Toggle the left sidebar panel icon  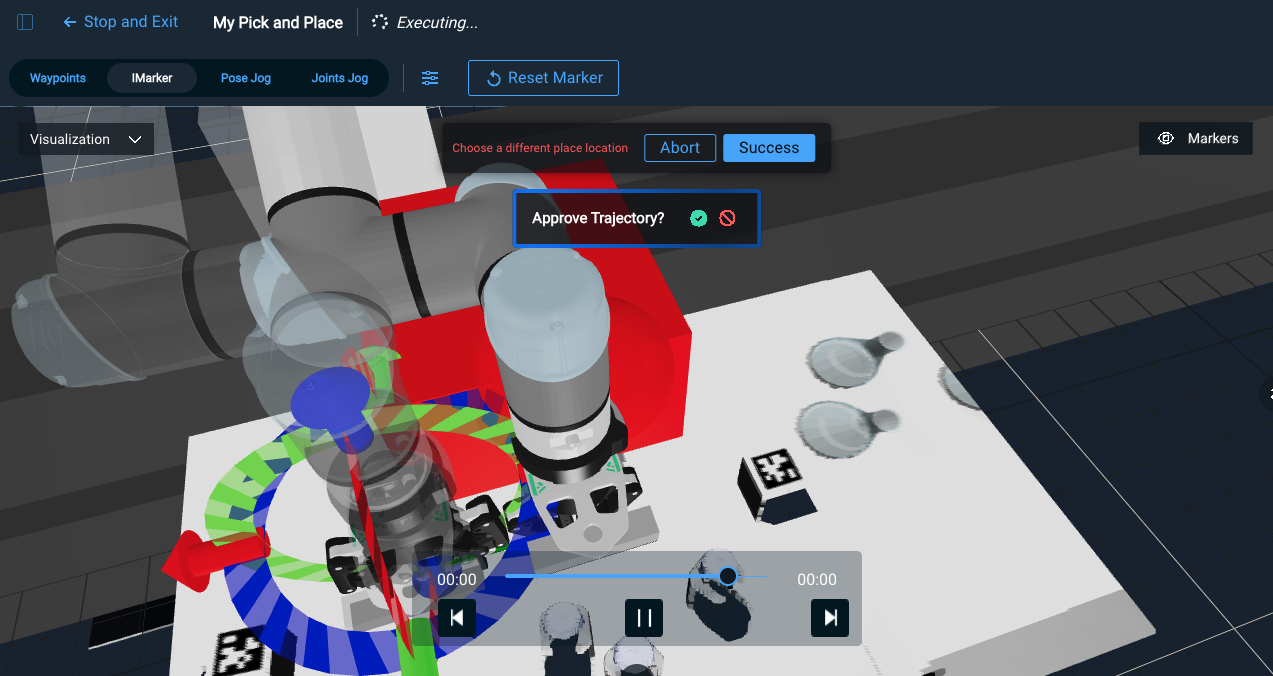(x=25, y=22)
